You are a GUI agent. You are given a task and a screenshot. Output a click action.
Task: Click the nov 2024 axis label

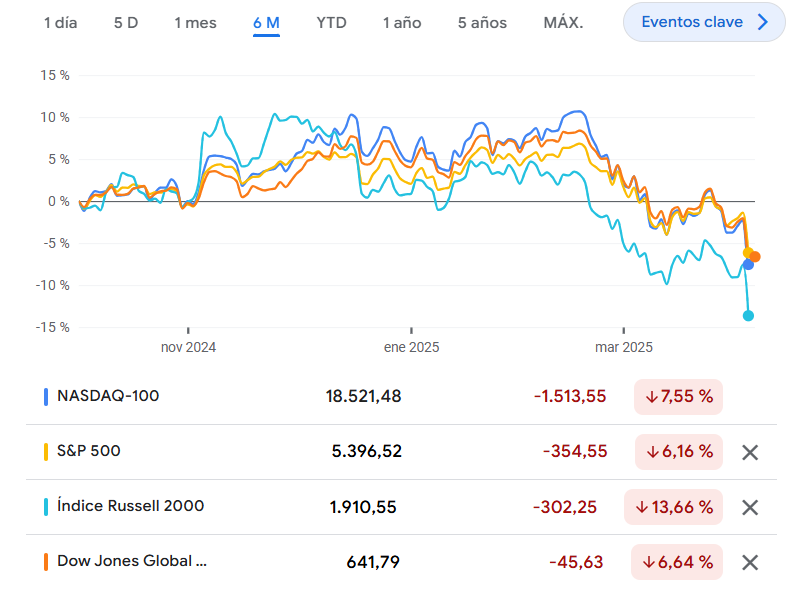pos(188,347)
